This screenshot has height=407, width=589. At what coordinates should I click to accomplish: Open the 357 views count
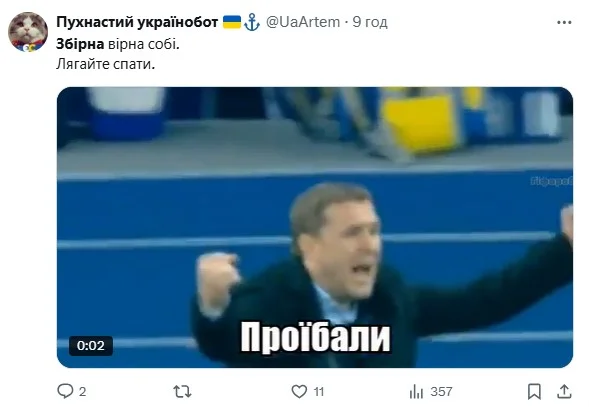441,392
